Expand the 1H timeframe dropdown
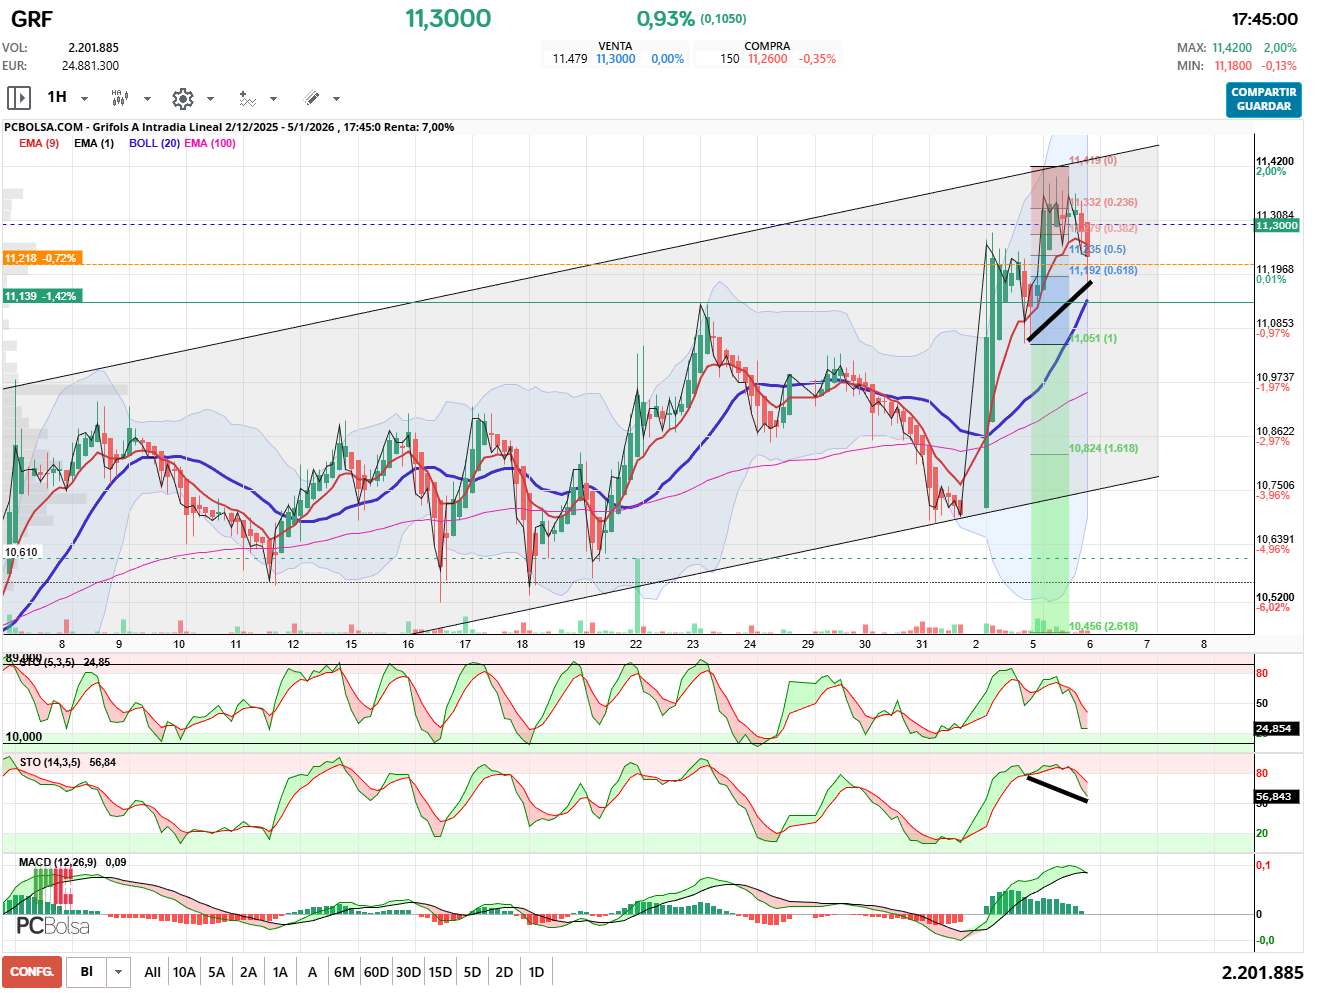This screenshot has width=1317, height=993. pyautogui.click(x=84, y=99)
